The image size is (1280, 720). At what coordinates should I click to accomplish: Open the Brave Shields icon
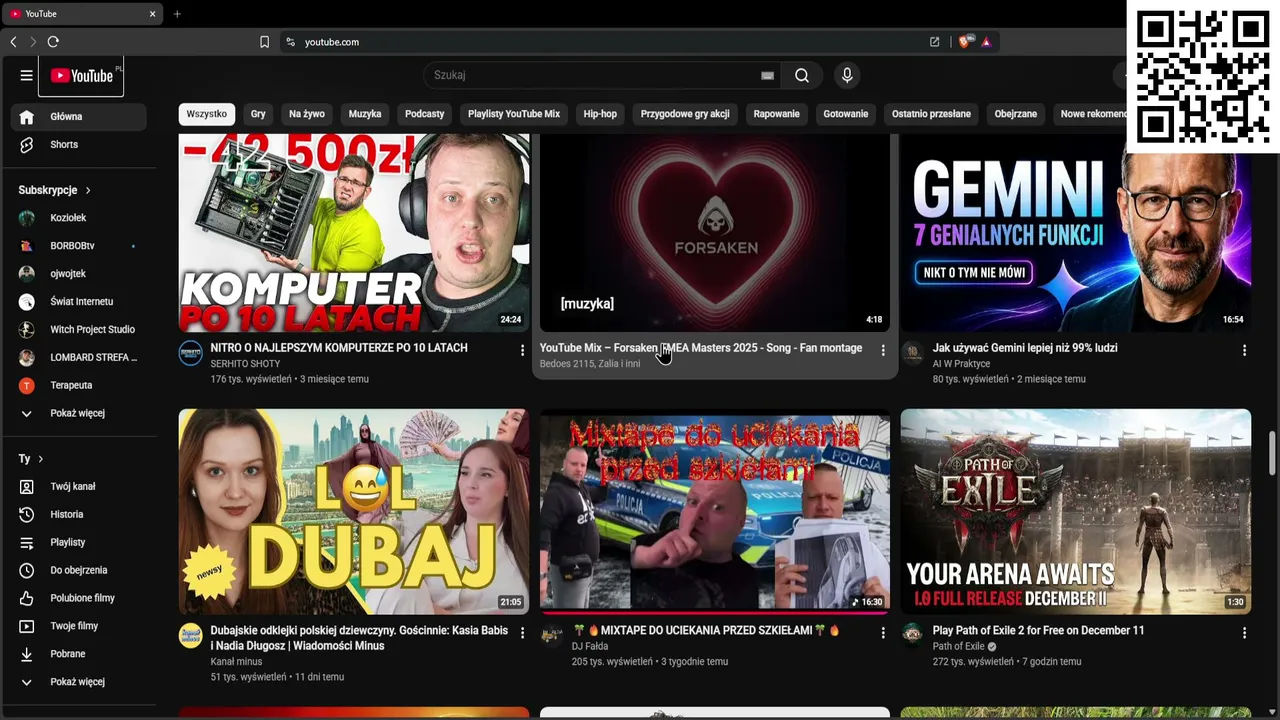(x=965, y=42)
